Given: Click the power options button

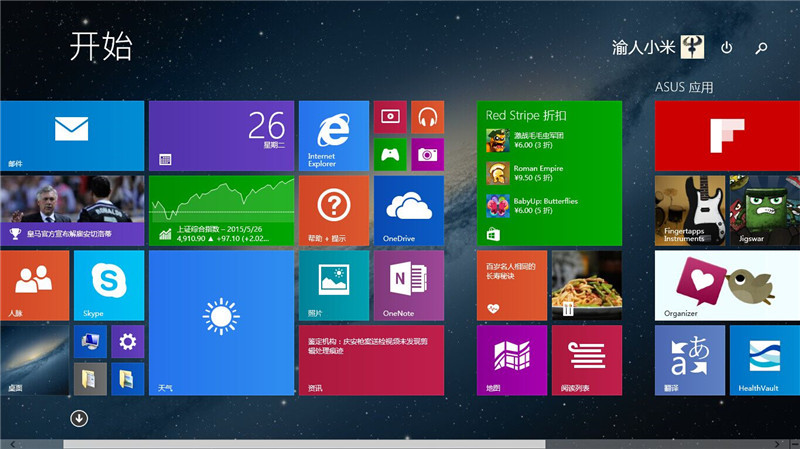Looking at the screenshot, I should [x=727, y=48].
